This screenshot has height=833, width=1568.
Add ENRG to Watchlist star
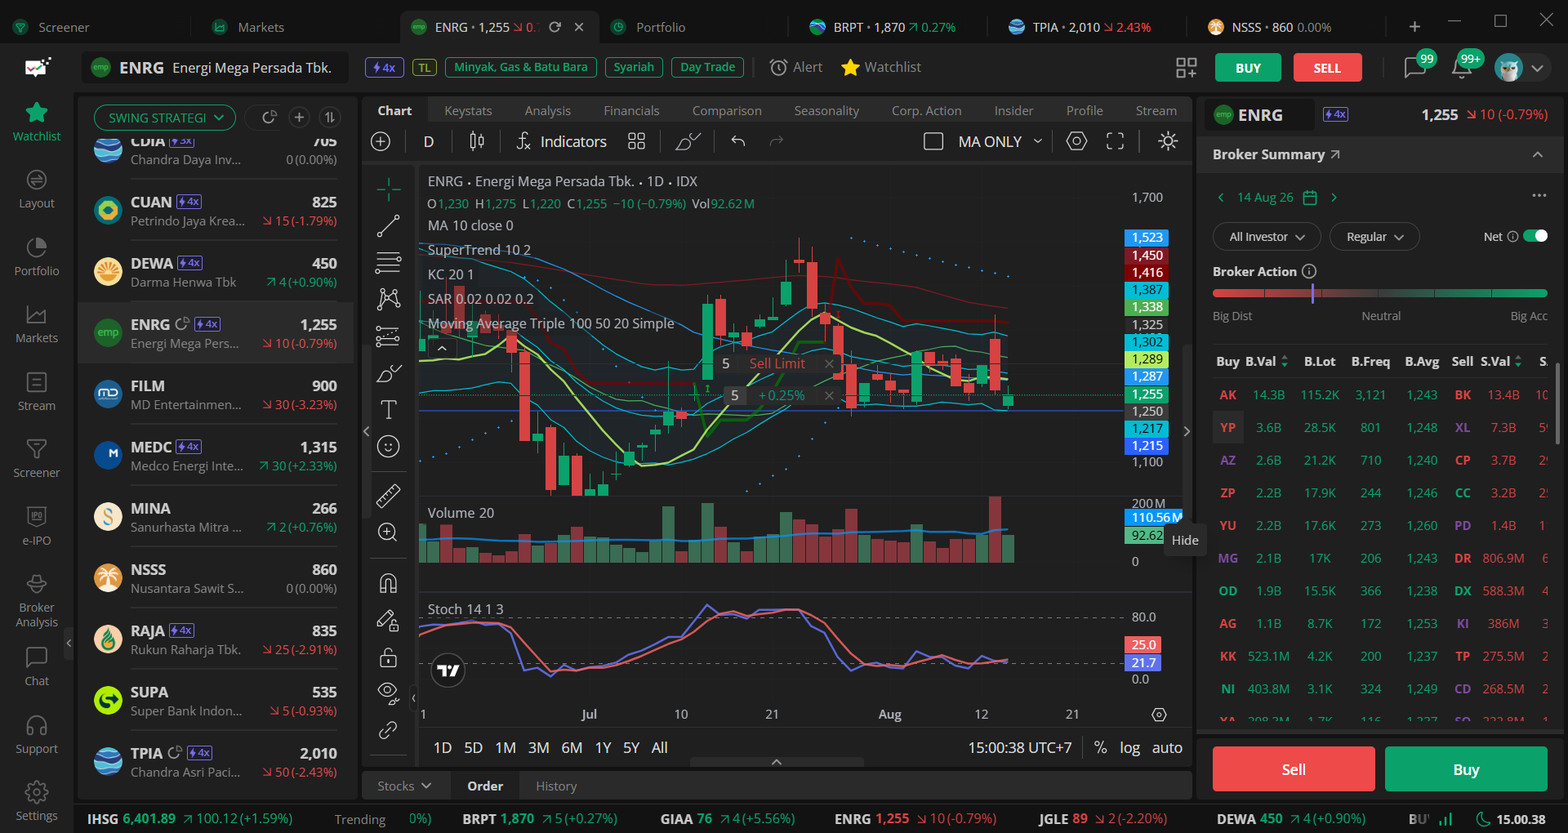click(880, 67)
